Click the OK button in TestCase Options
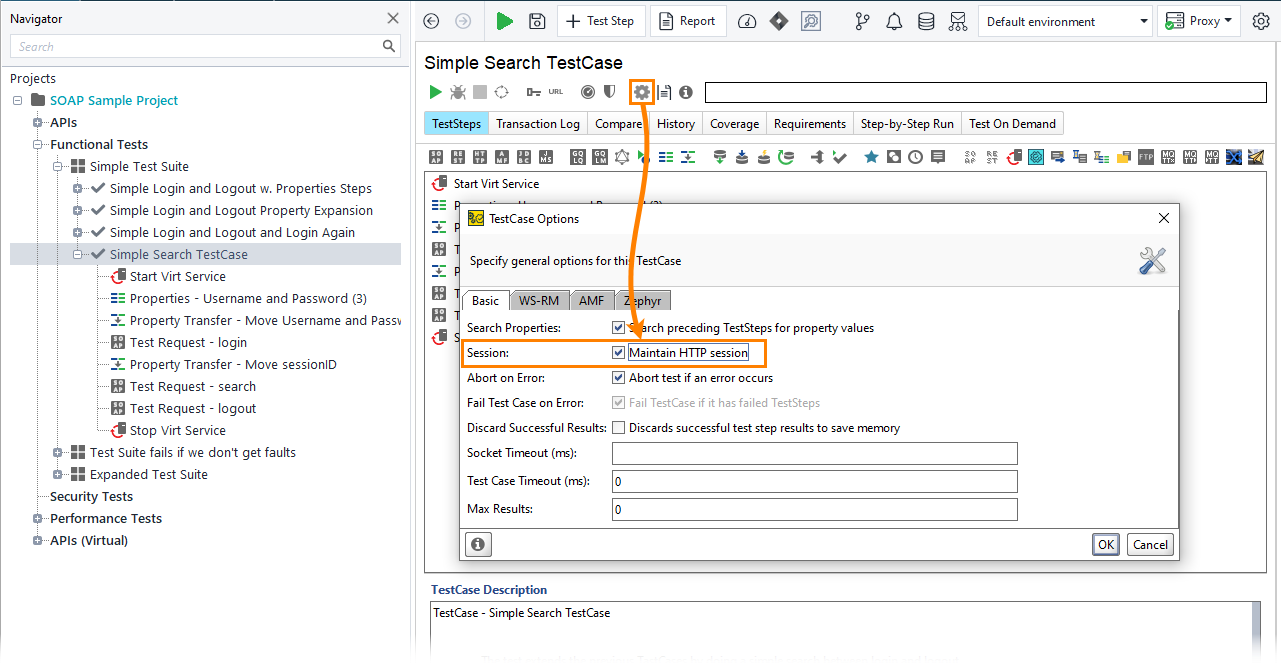Image resolution: width=1281 pixels, height=664 pixels. [1106, 544]
